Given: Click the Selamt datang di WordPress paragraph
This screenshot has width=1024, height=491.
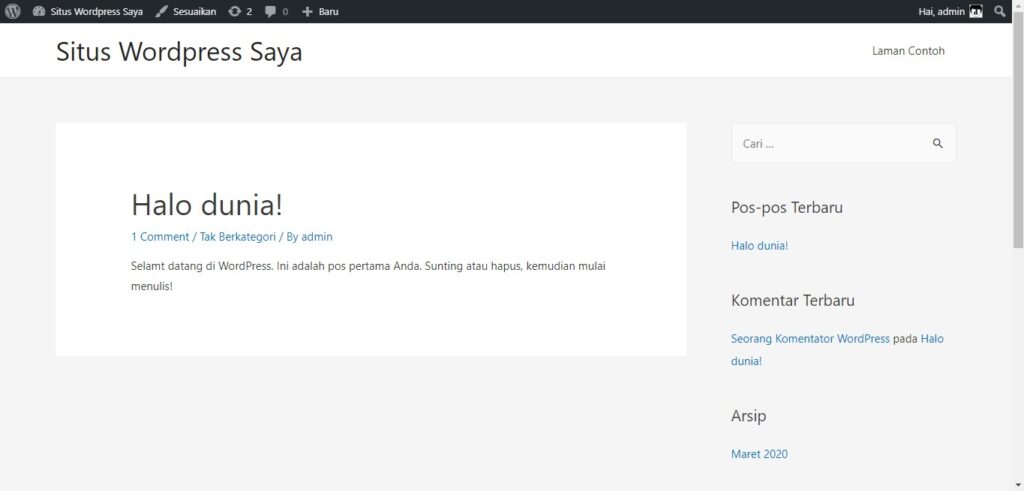Looking at the screenshot, I should click(369, 276).
